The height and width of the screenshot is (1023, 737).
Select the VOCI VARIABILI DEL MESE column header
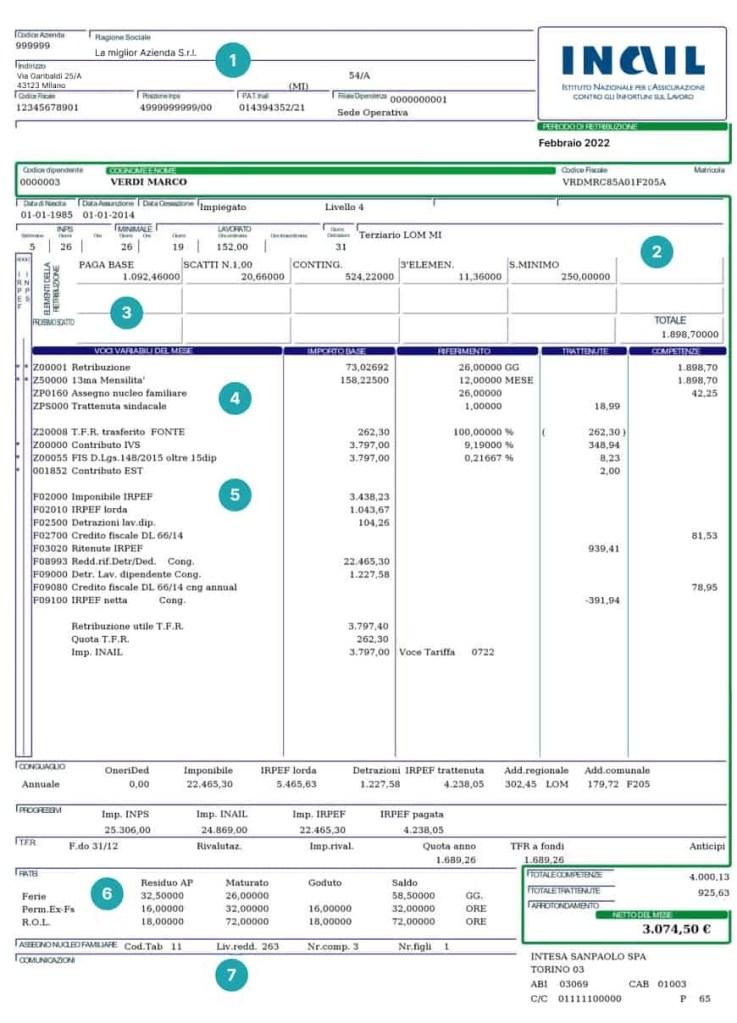tap(156, 351)
